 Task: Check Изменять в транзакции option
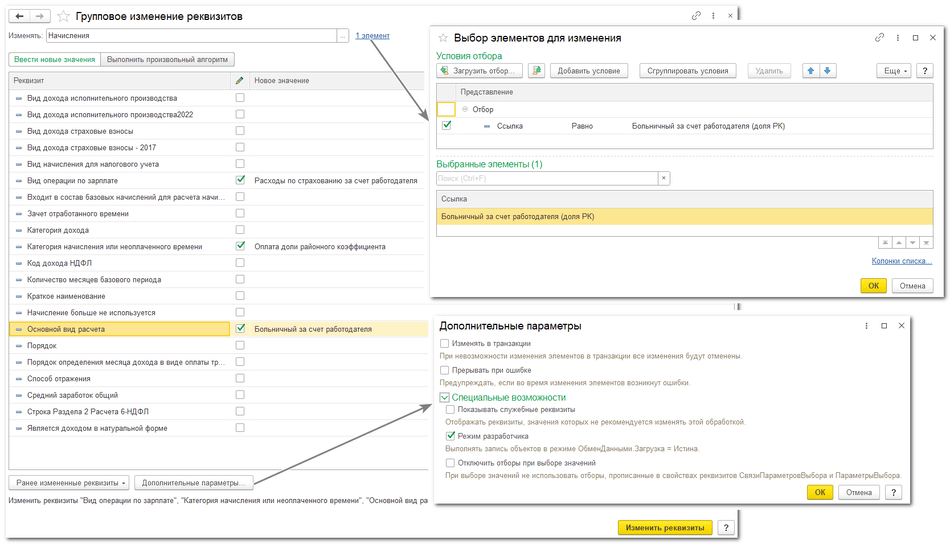click(x=445, y=343)
